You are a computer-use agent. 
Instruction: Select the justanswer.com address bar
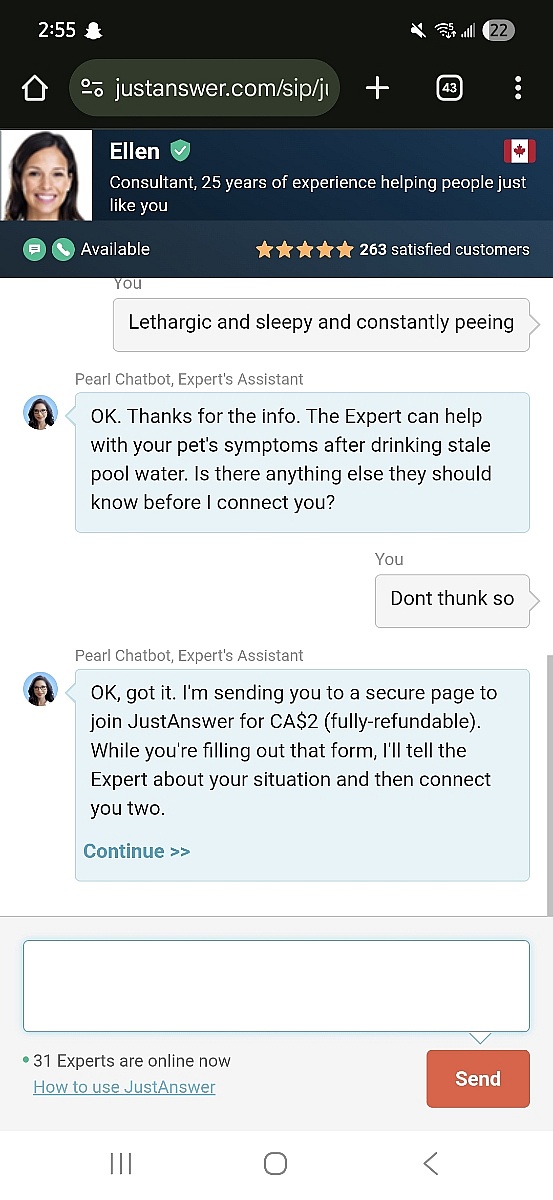pos(205,89)
